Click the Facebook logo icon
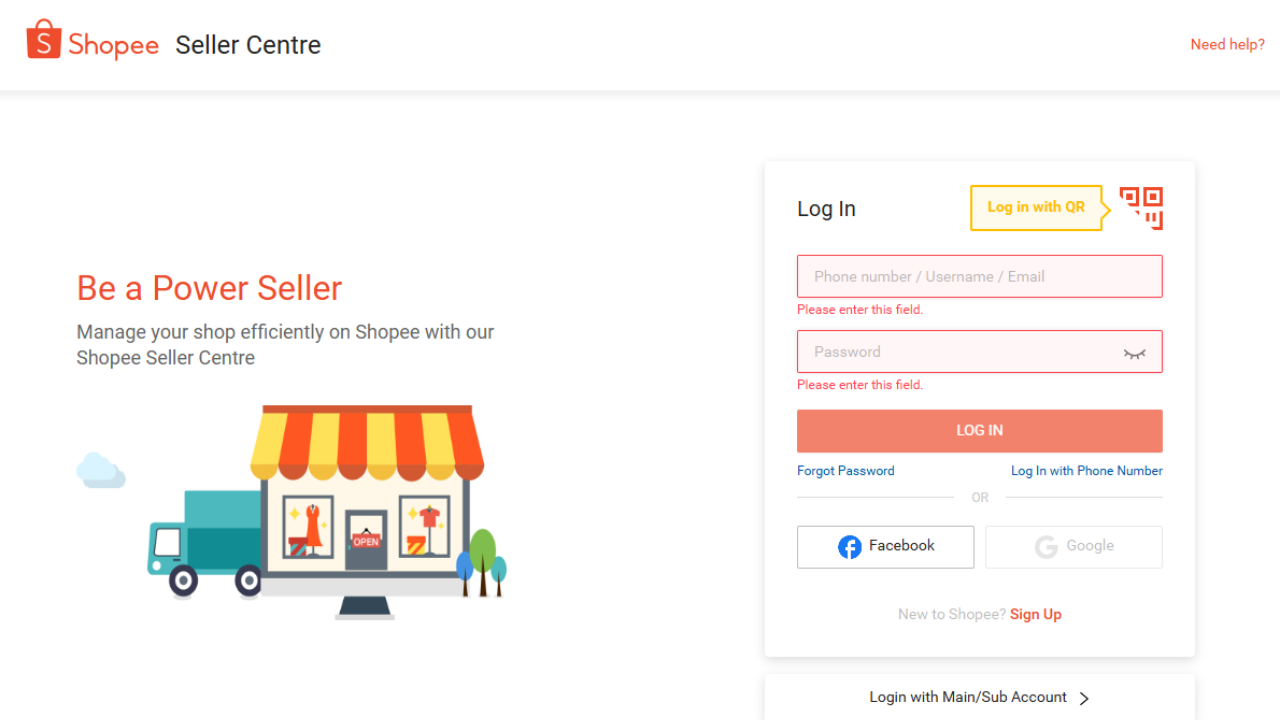The width and height of the screenshot is (1280, 720). pyautogui.click(x=850, y=547)
